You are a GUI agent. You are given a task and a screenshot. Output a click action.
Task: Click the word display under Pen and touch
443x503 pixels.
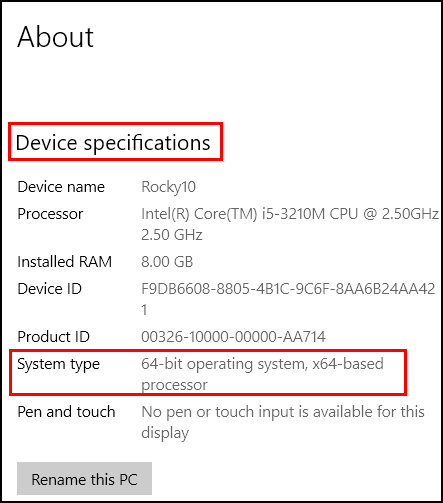(165, 433)
